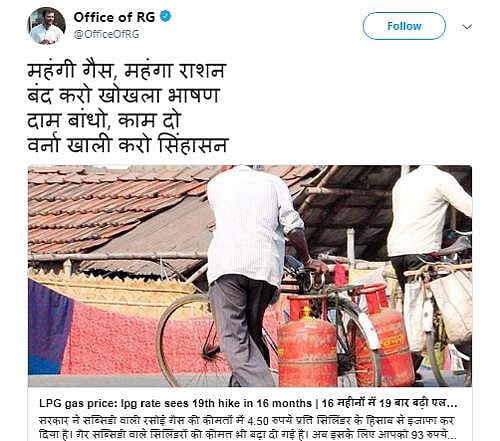
Task: Select the tweet line 'दाम बांधो, काम दो'
Action: tap(104, 120)
